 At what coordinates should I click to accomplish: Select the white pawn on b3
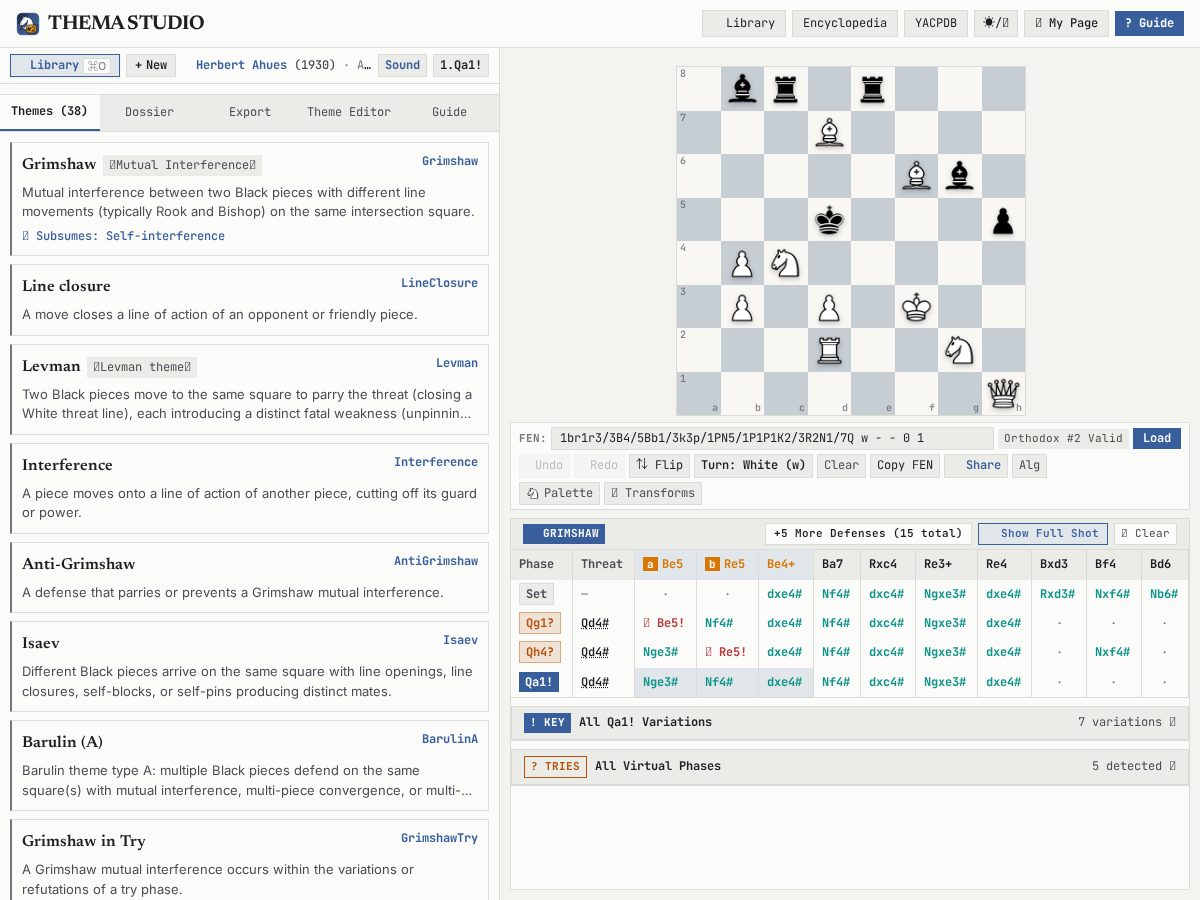(x=741, y=307)
